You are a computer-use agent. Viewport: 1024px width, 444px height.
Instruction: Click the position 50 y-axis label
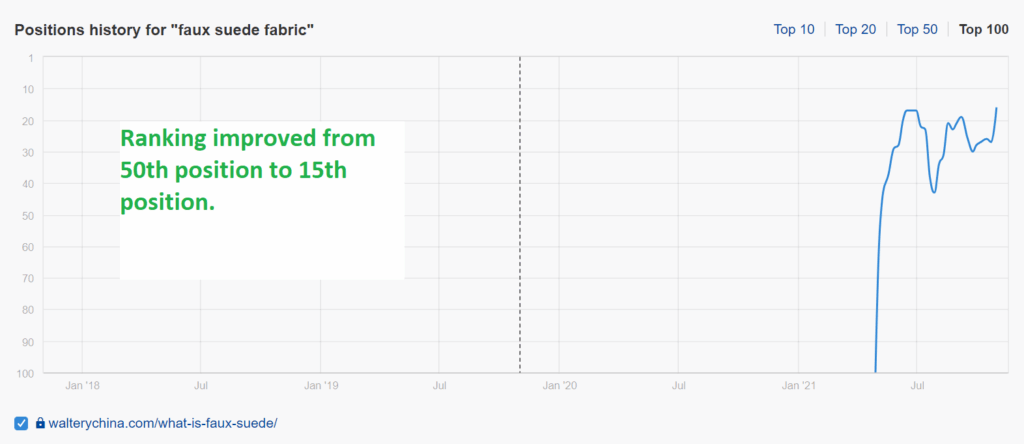coord(27,215)
